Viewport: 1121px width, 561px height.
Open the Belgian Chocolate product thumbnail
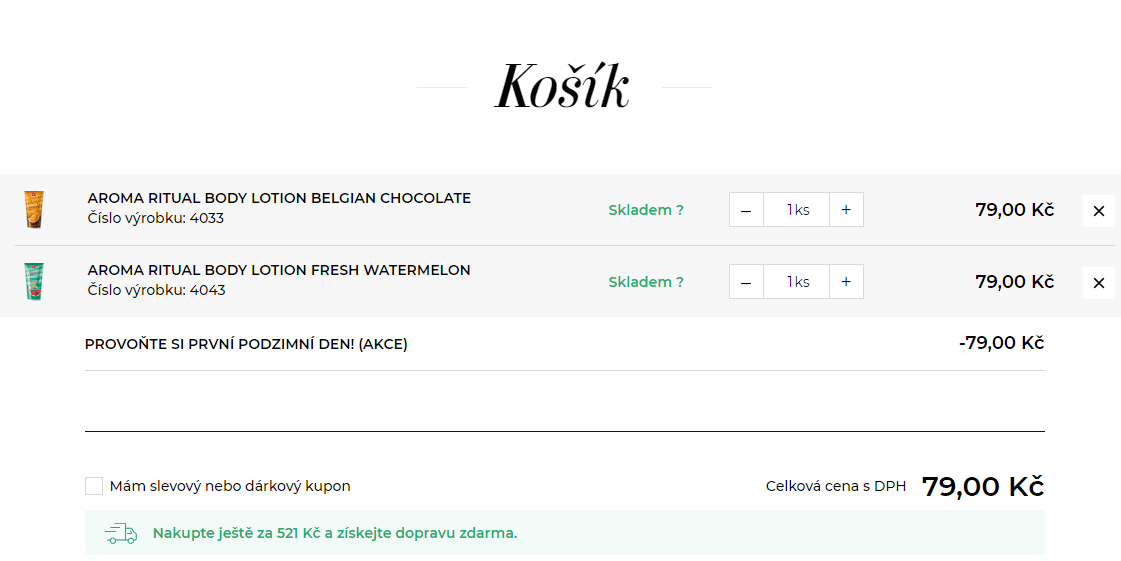(x=34, y=210)
